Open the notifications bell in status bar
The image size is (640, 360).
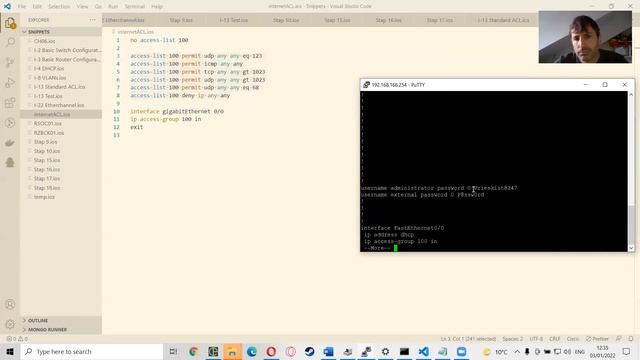631,339
